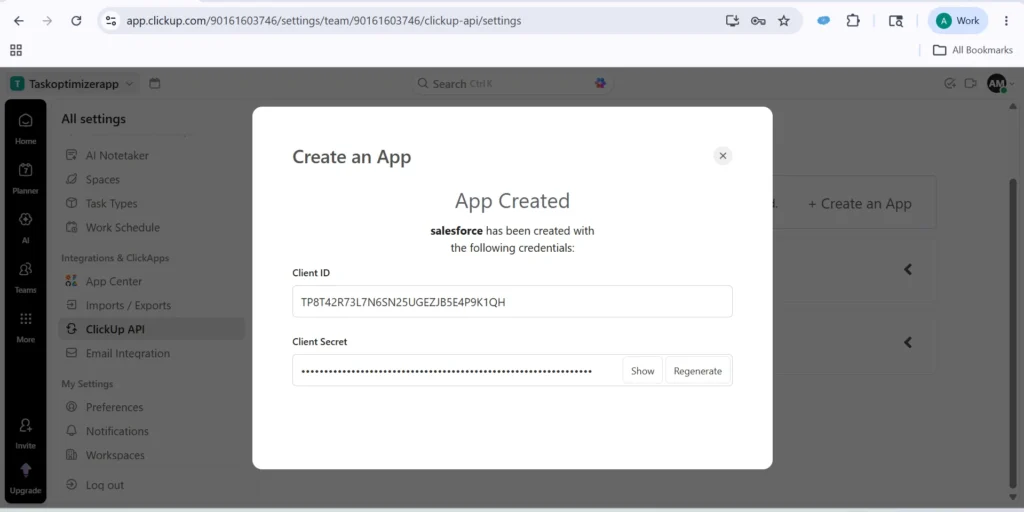Image resolution: width=1024 pixels, height=512 pixels.
Task: Open AI in the sidebar
Action: click(x=25, y=227)
